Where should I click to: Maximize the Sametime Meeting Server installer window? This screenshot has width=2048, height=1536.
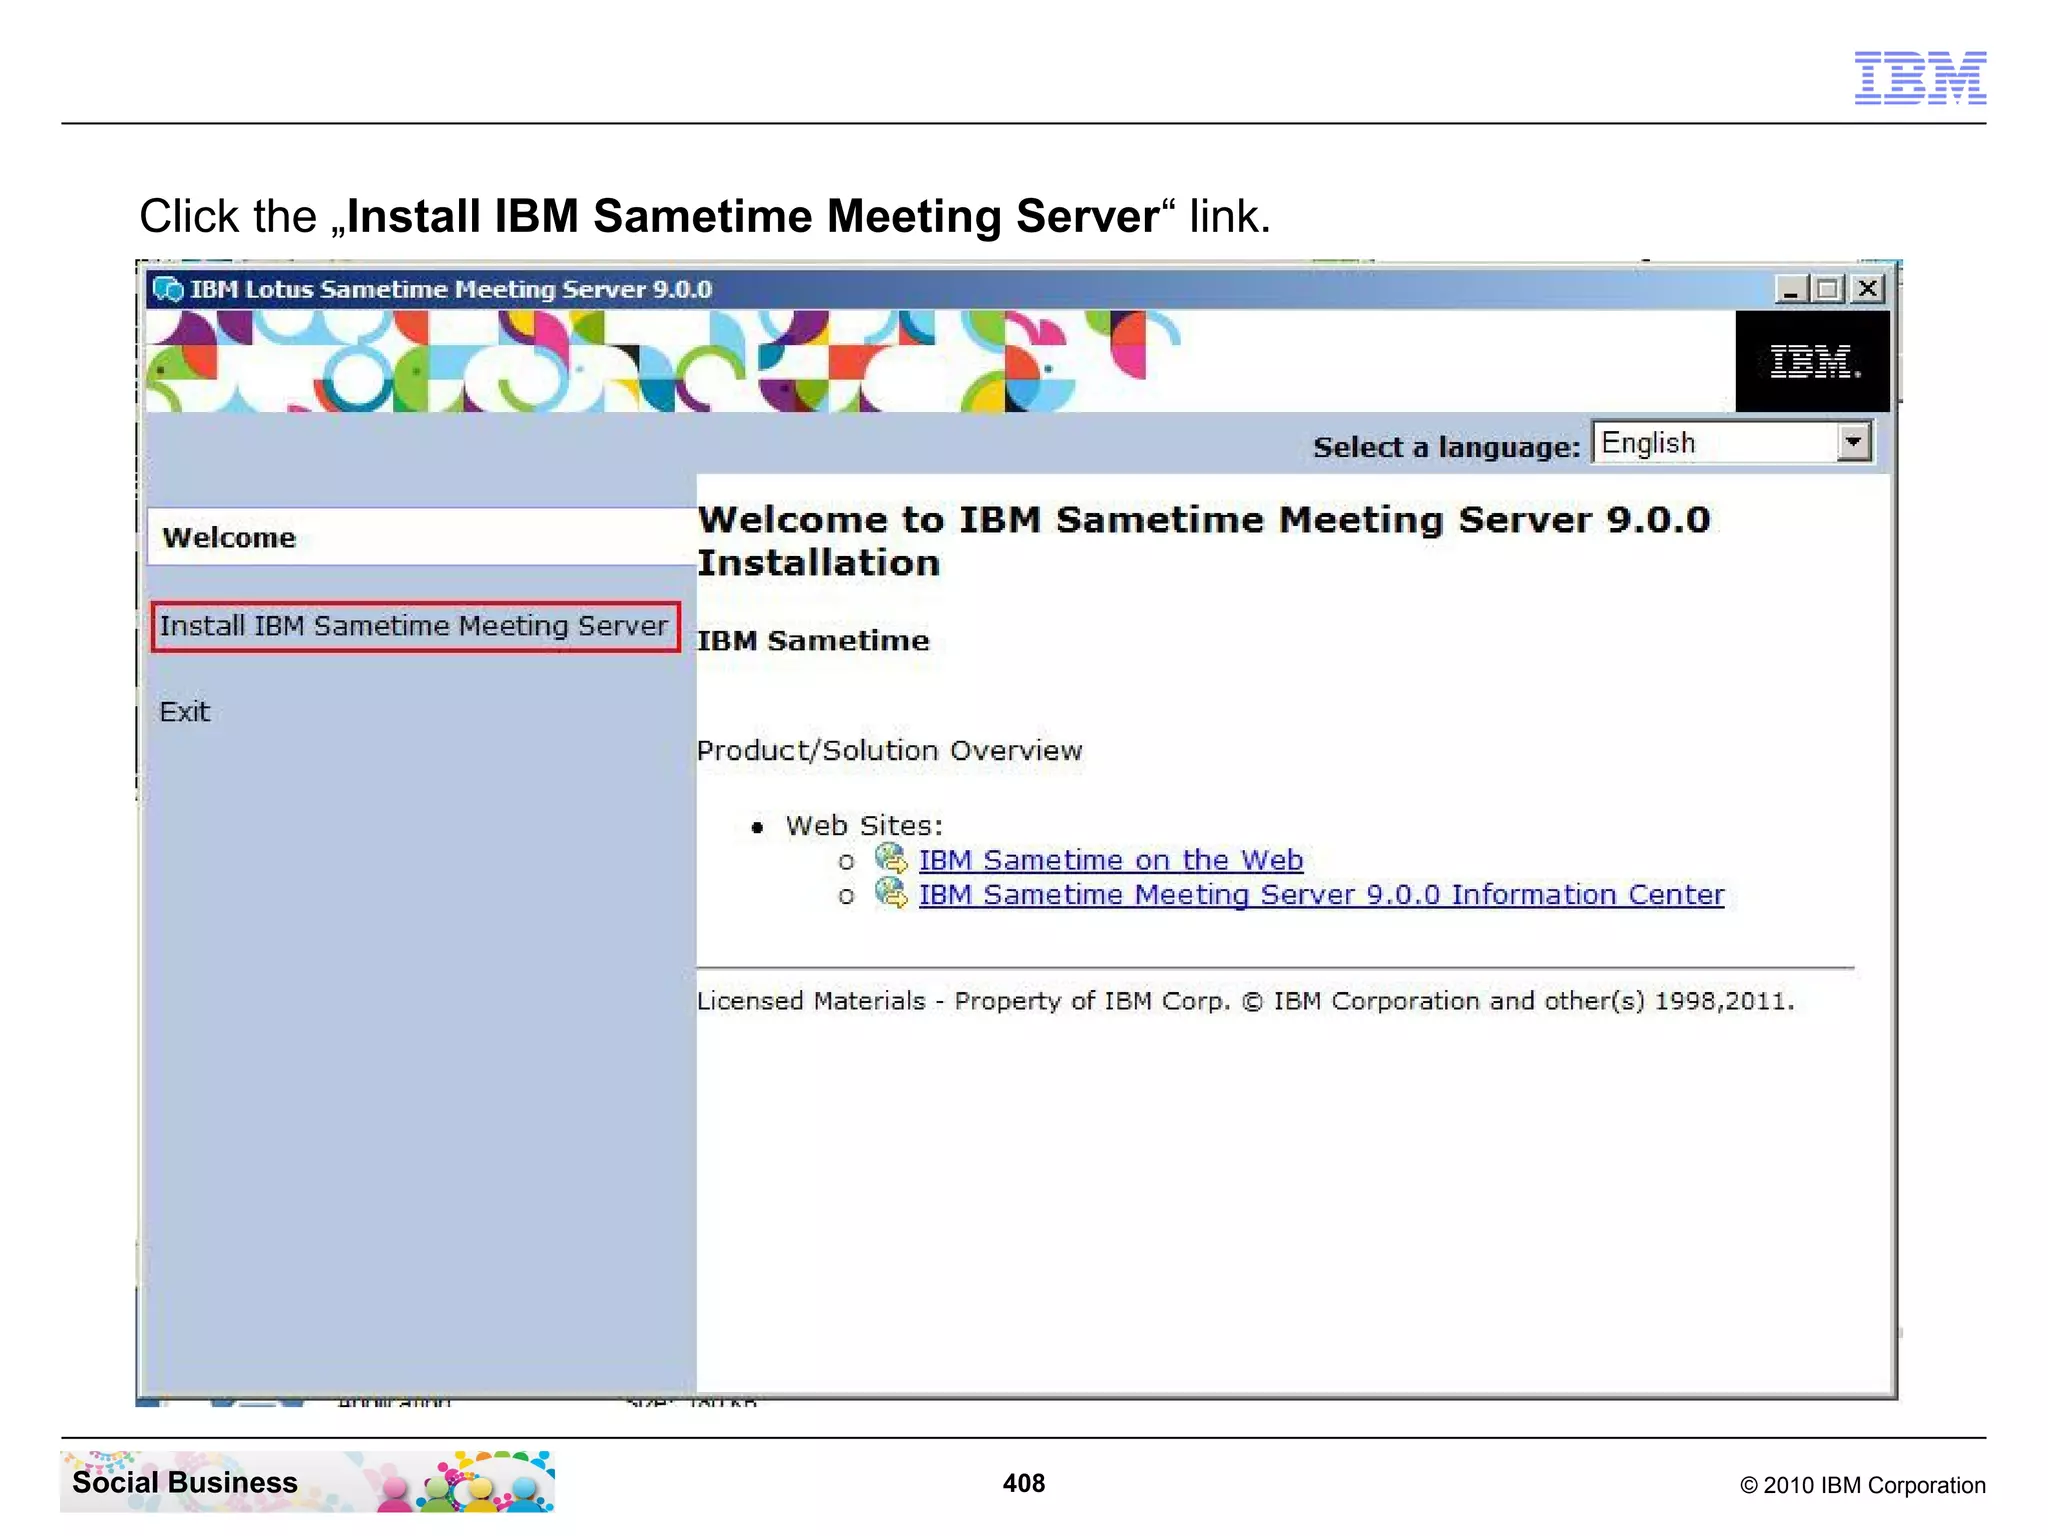tap(1828, 289)
